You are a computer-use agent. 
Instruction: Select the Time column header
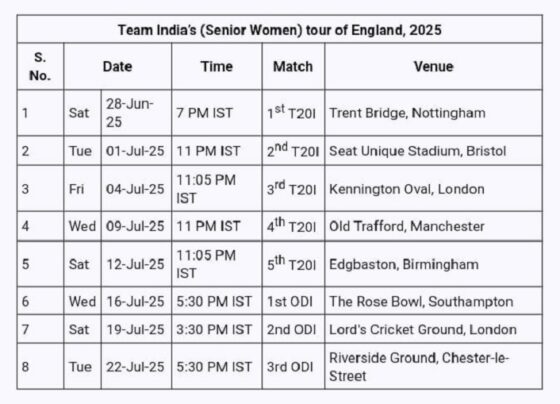(216, 66)
